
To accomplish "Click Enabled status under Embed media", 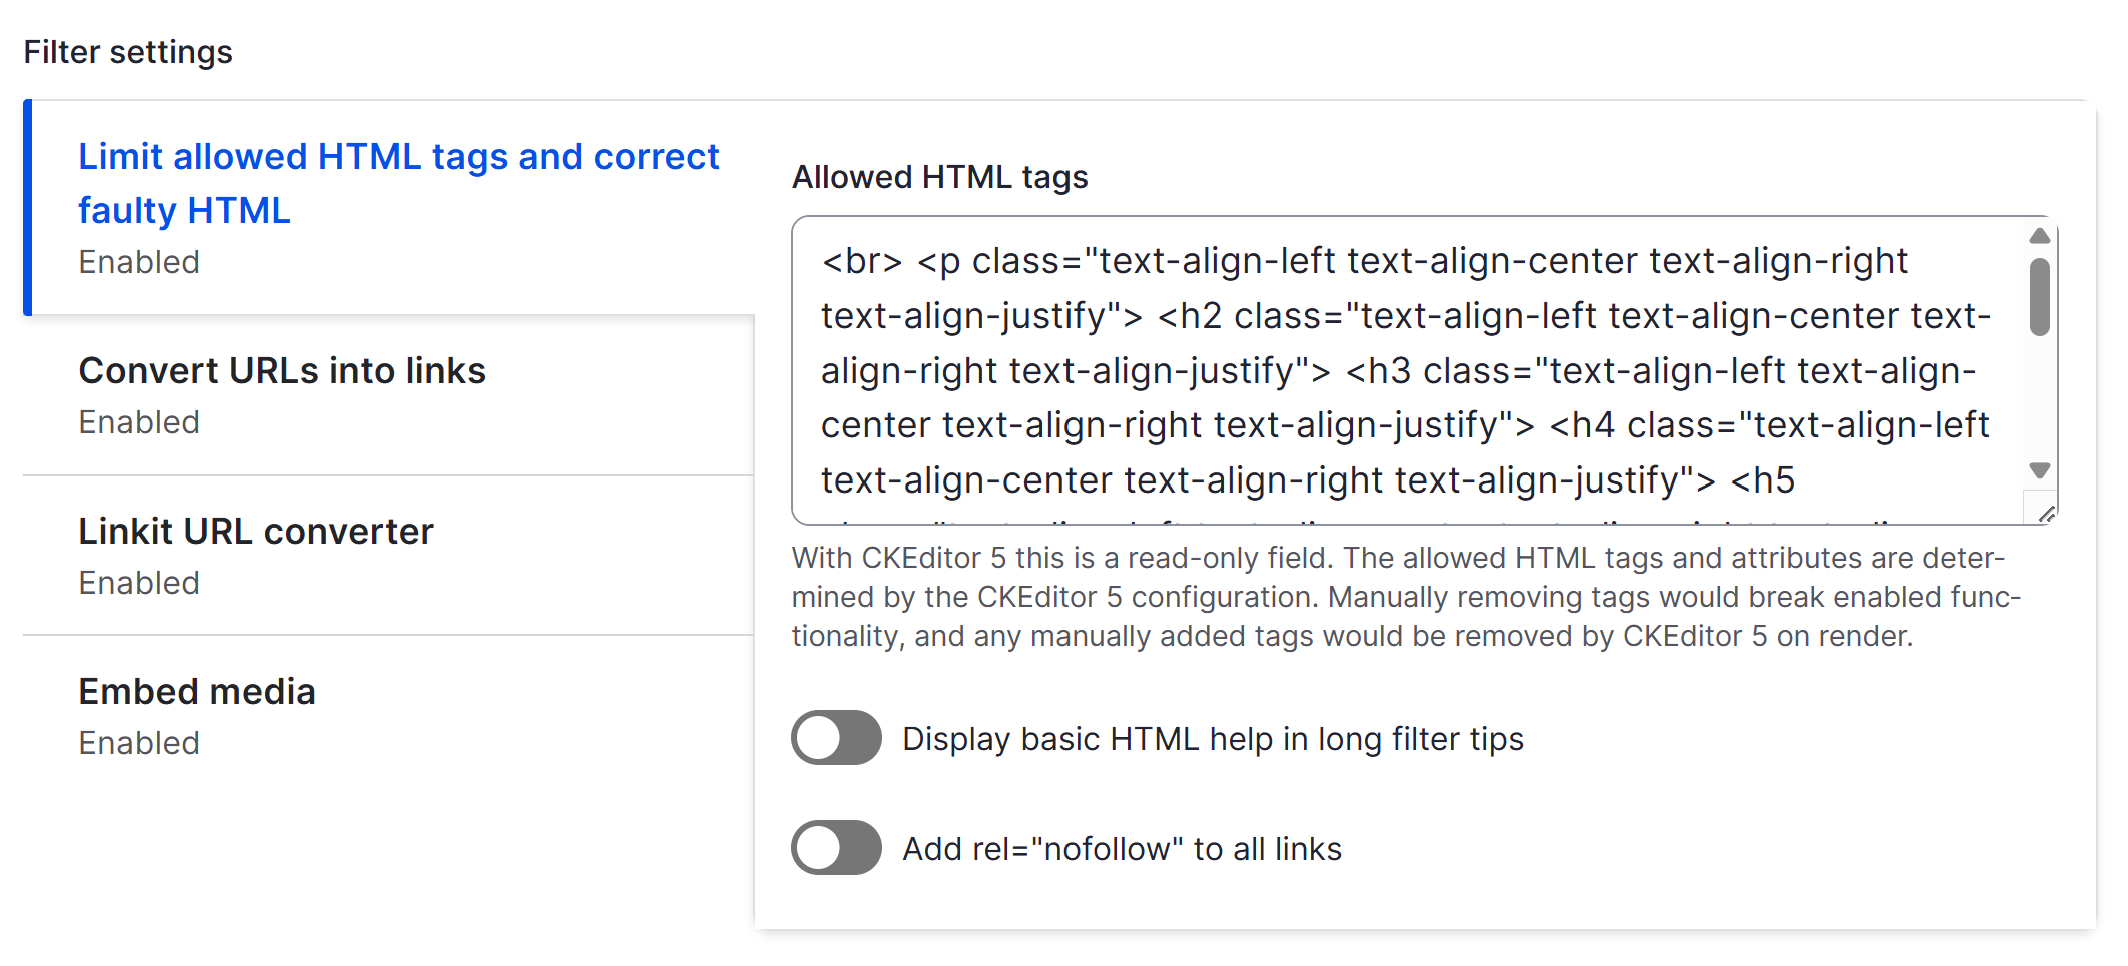I will pos(139,743).
